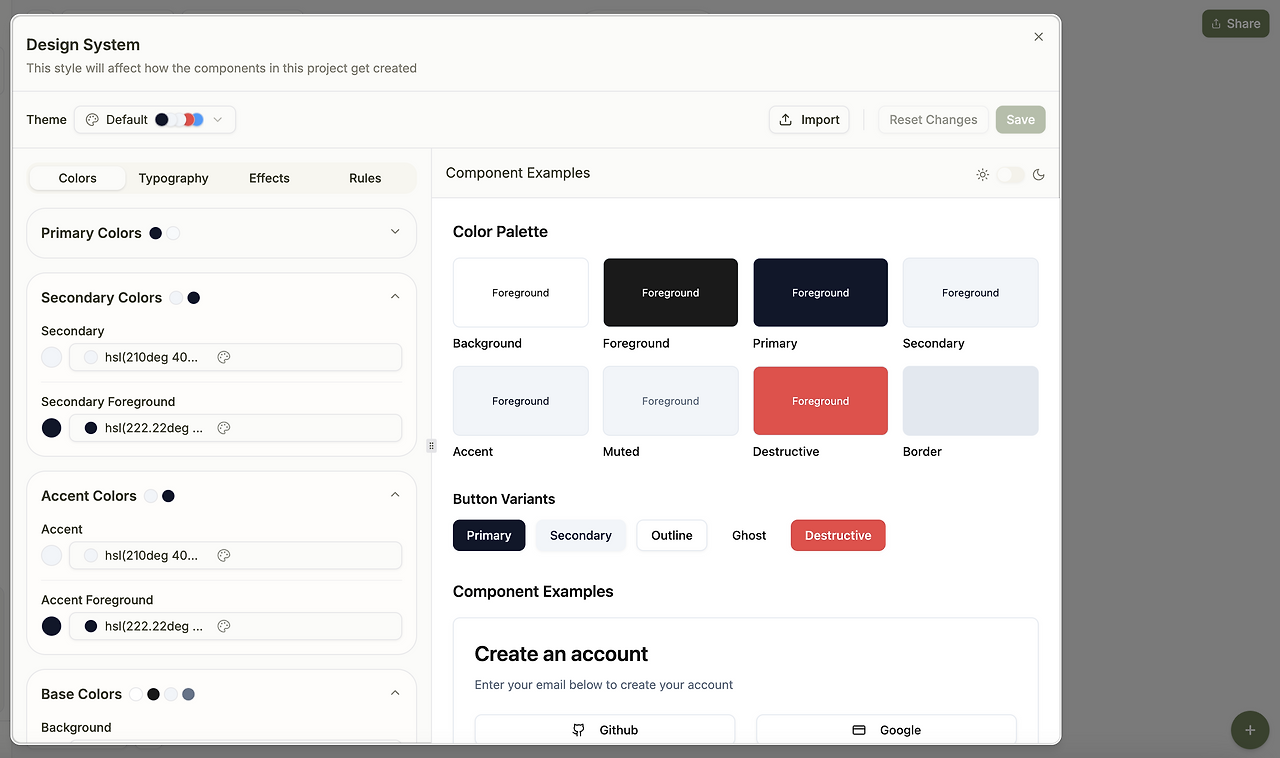Select the Secondary palette card
The image size is (1280, 758).
tap(971, 292)
